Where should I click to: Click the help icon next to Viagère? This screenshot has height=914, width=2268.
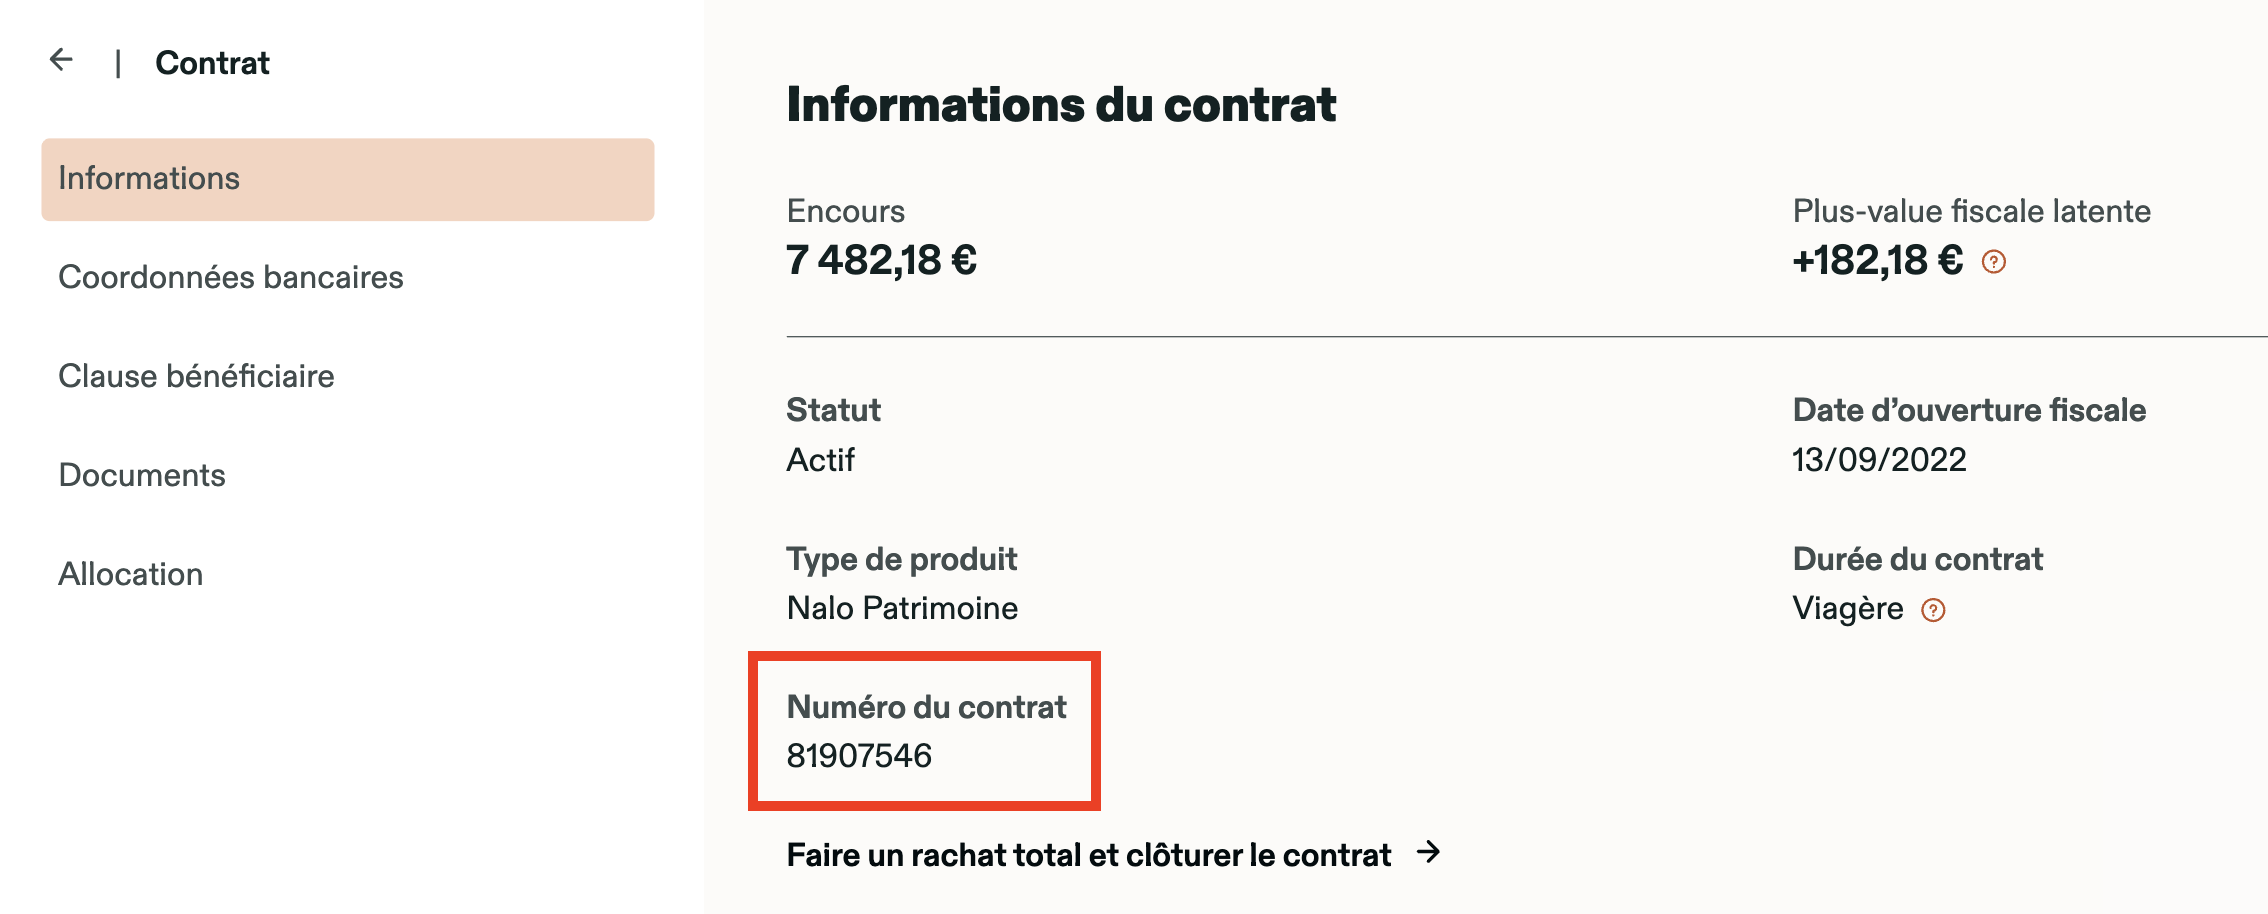pos(1933,610)
